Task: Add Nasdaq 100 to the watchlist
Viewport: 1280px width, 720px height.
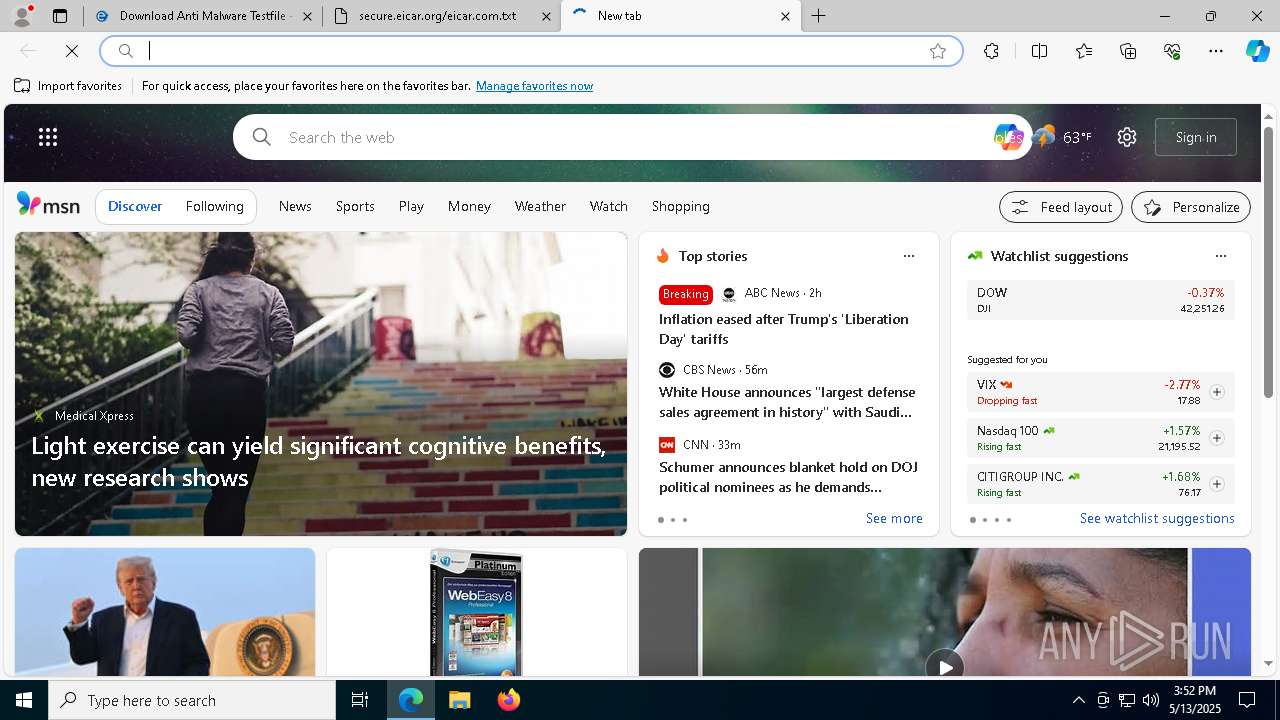Action: (x=1217, y=438)
